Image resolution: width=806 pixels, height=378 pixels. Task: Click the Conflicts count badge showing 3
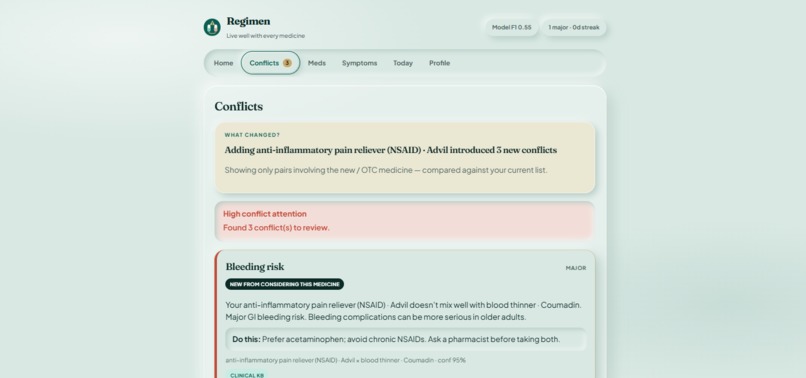(x=287, y=63)
